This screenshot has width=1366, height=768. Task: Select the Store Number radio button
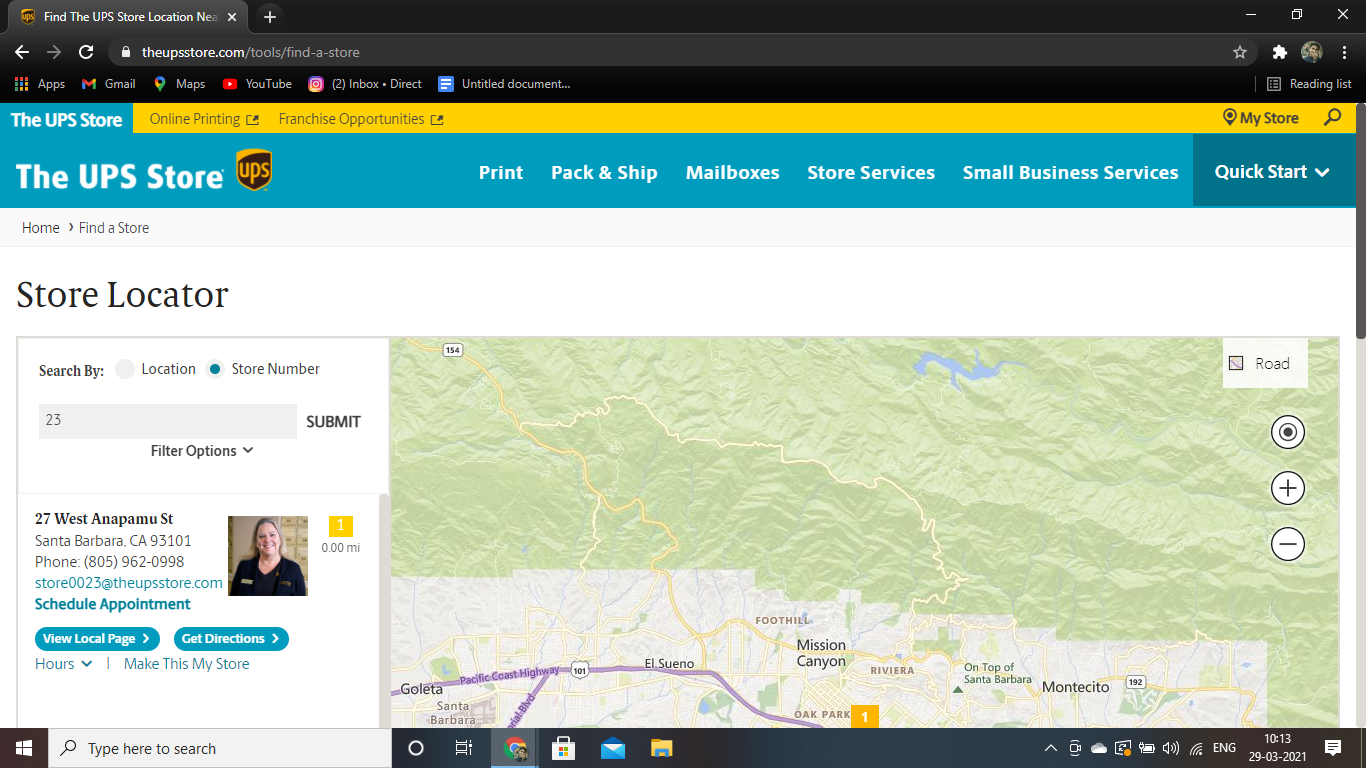point(215,369)
